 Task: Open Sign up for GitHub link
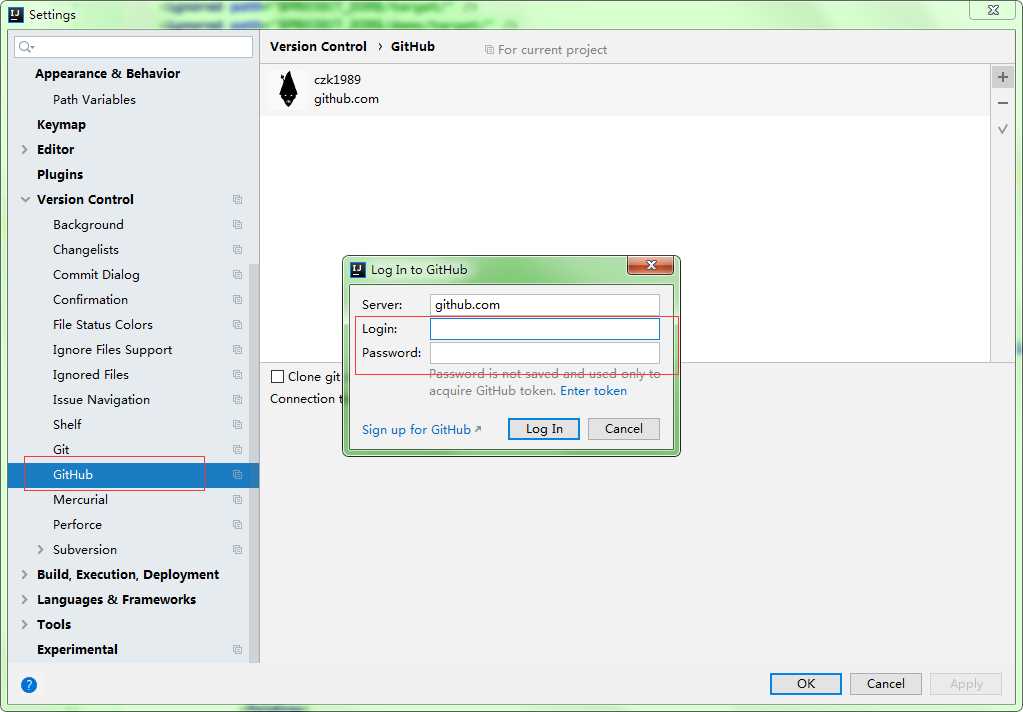point(421,429)
